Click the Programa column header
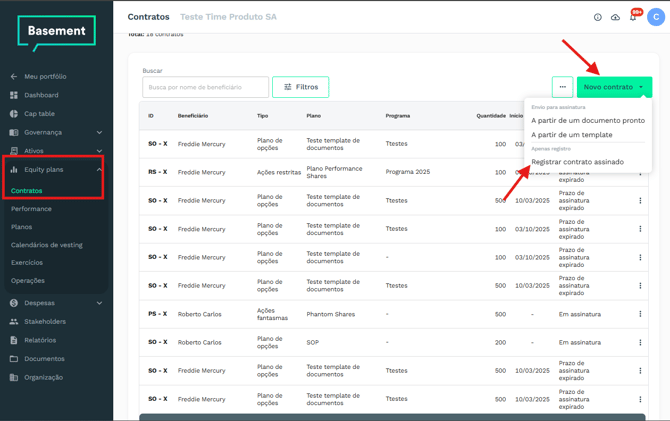The image size is (670, 421). click(398, 116)
